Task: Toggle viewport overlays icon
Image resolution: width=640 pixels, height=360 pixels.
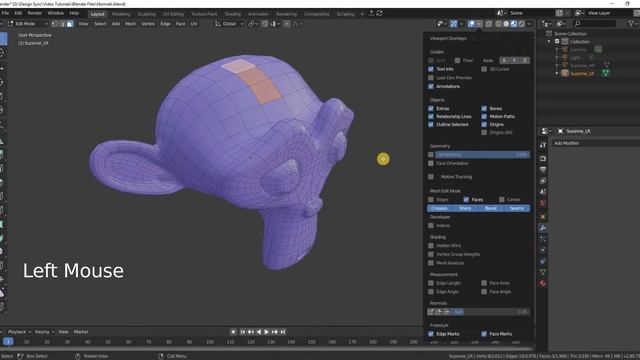Action: coord(471,24)
